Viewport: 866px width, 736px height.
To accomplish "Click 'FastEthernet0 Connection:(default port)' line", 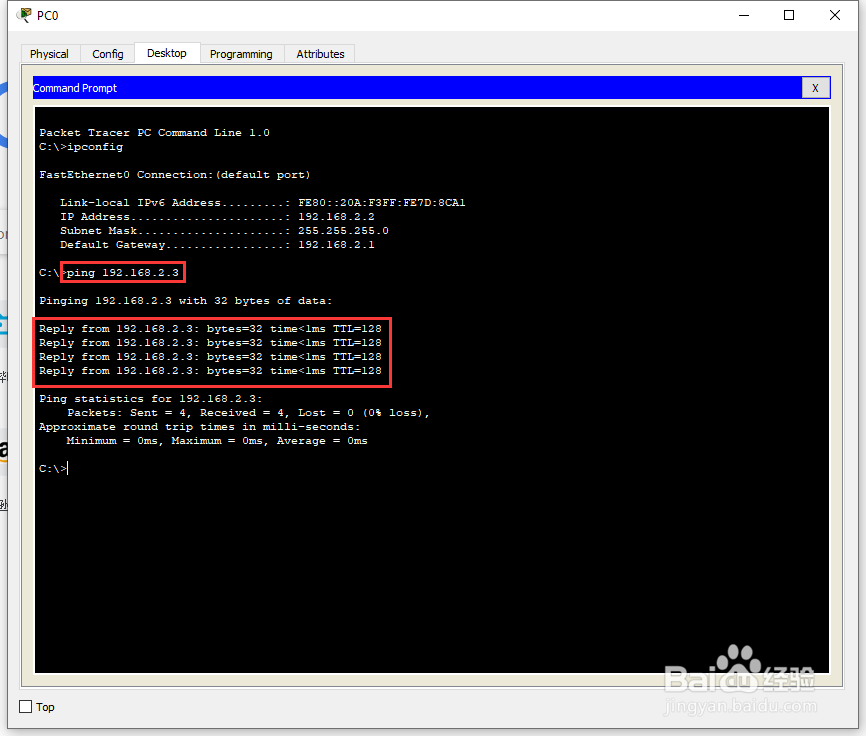I will click(175, 175).
